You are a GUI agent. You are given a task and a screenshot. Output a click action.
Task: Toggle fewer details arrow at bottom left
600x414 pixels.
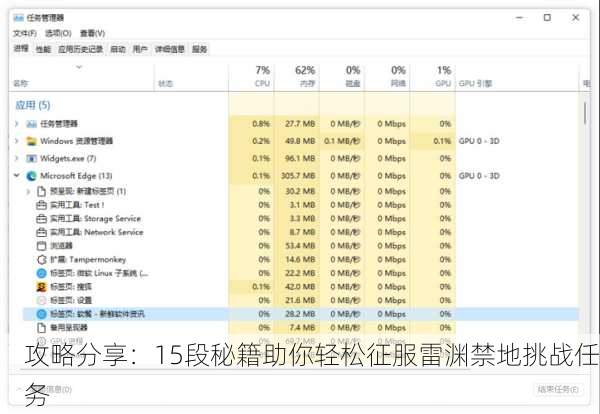tap(19, 390)
